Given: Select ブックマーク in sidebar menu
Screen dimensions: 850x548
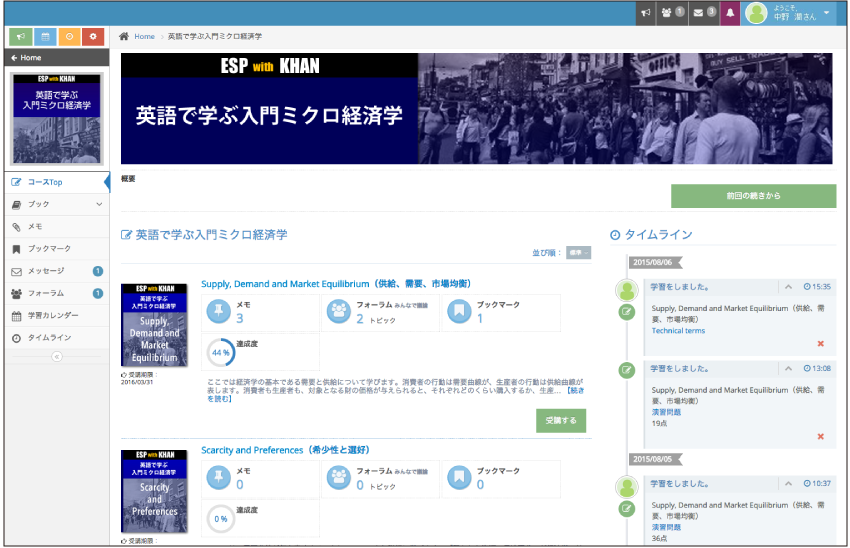Looking at the screenshot, I should click(57, 249).
